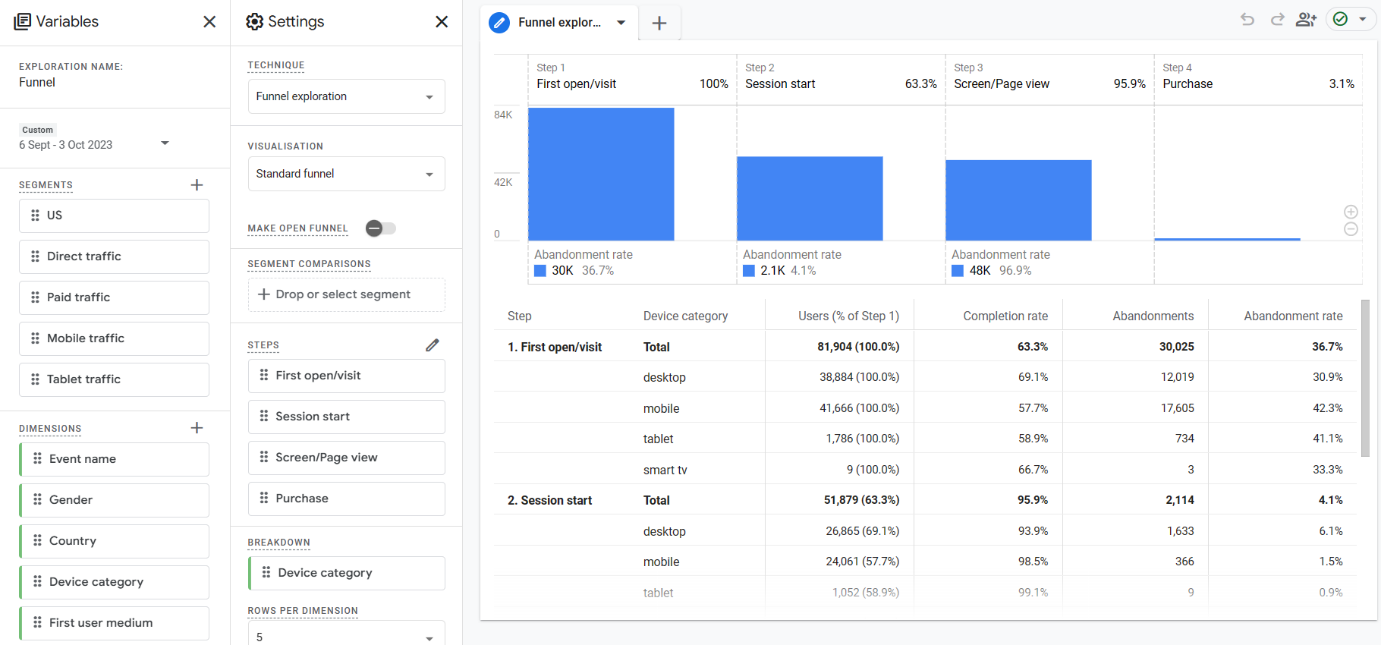Click the Settings gear icon
Viewport: 1381px width, 645px height.
[254, 22]
